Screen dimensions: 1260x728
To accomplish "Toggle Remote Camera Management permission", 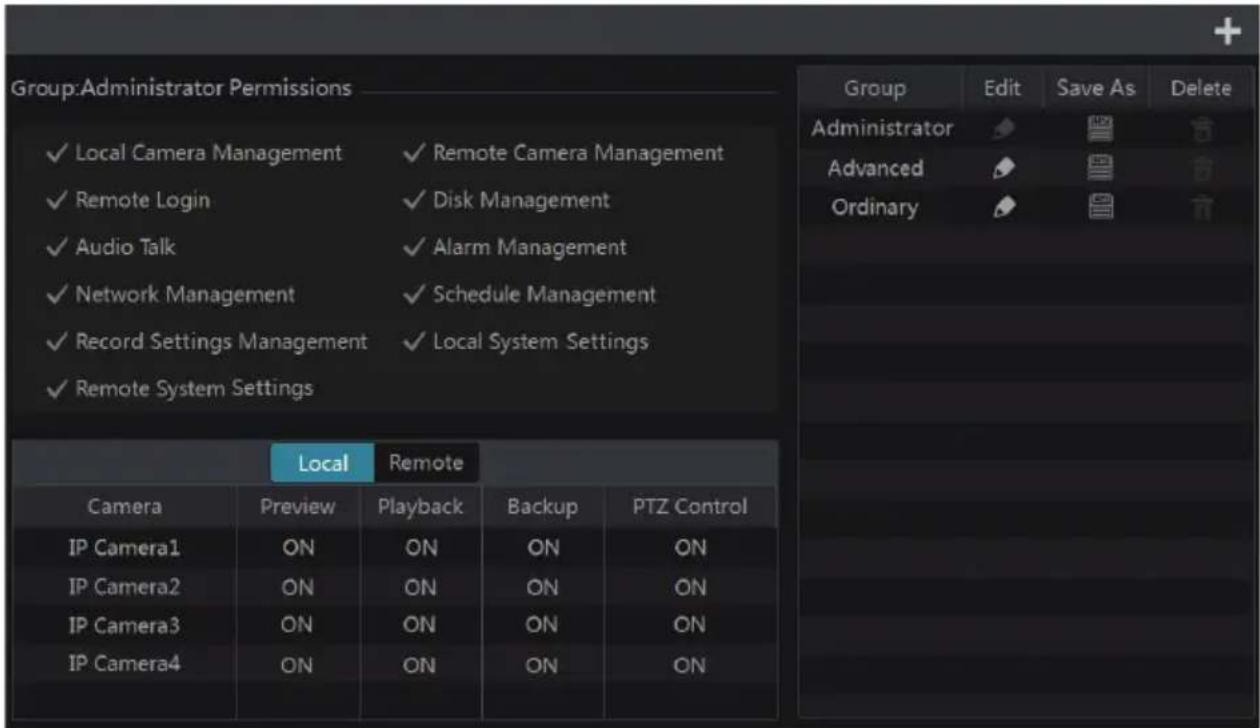I will point(563,154).
